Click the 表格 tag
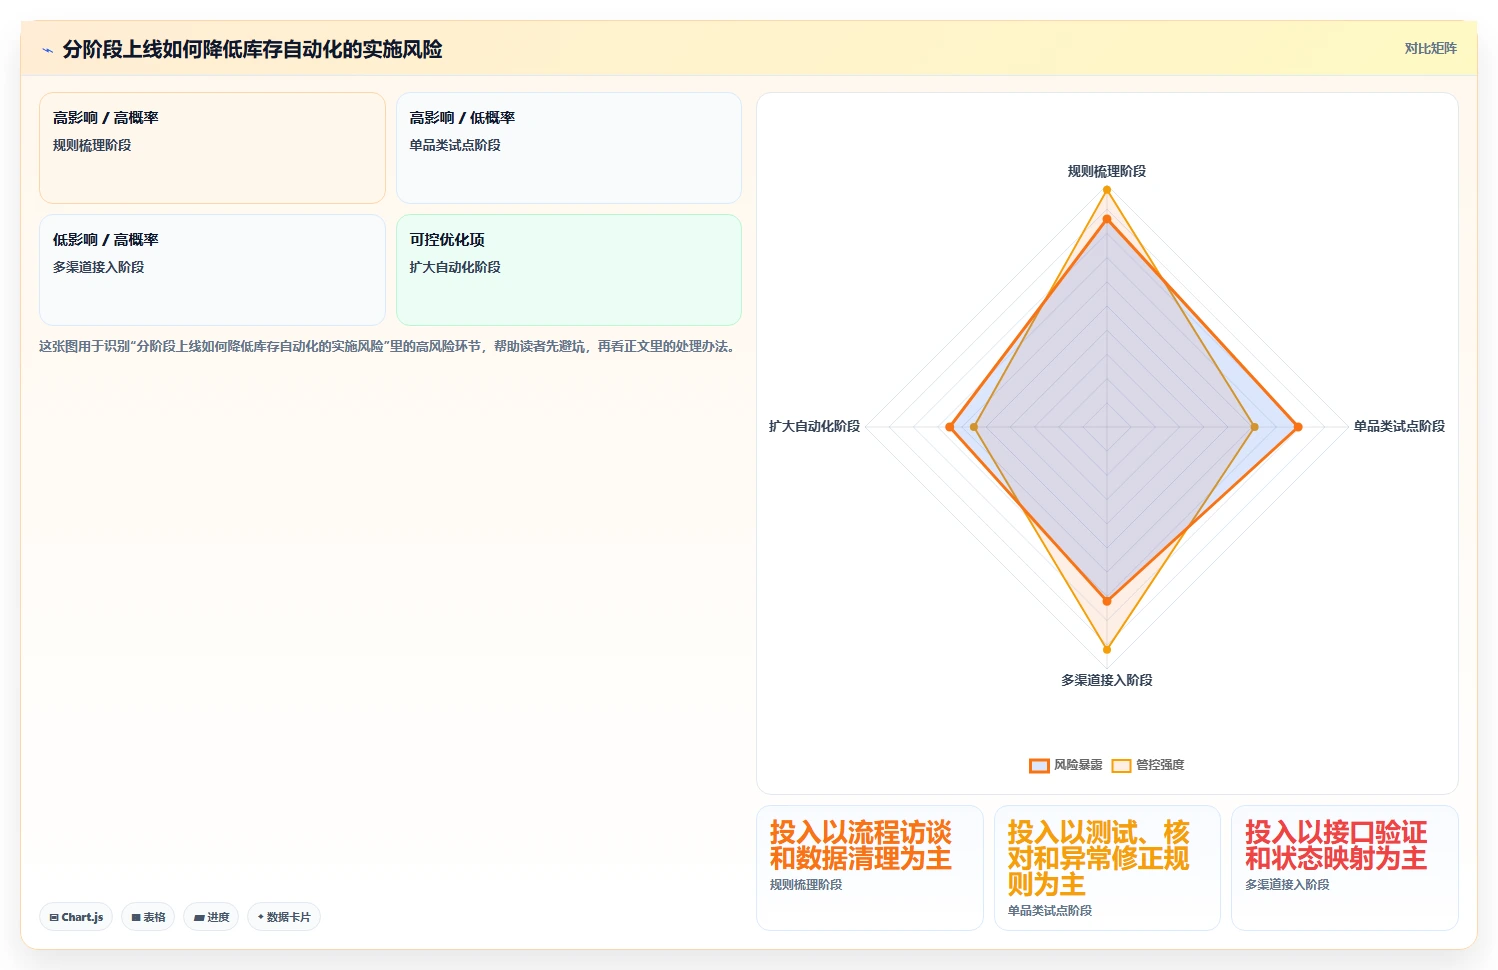 tap(148, 917)
